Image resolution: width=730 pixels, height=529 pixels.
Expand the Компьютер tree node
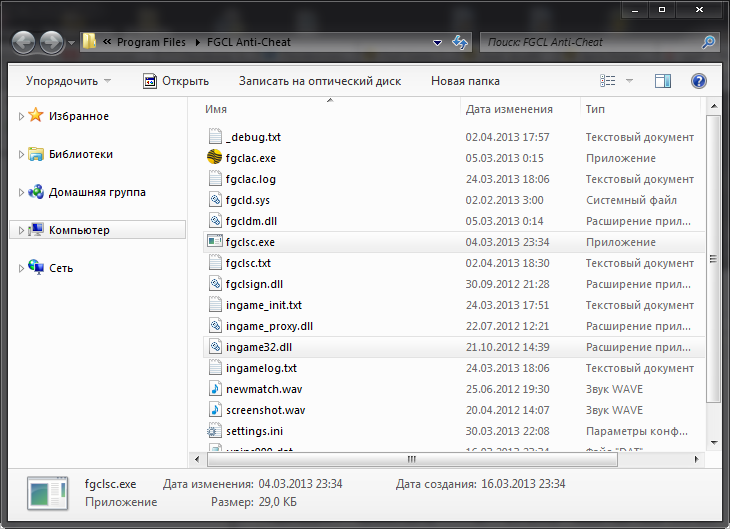(21, 230)
